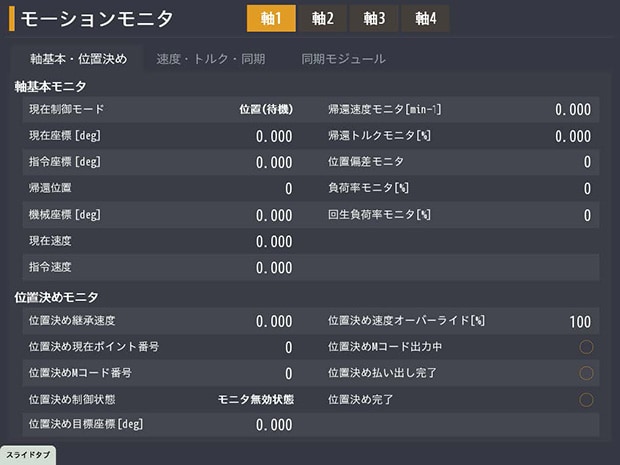Viewport: 620px width, 465px height.
Task: Open the 速度・トルク・同期 tab
Action: point(210,59)
